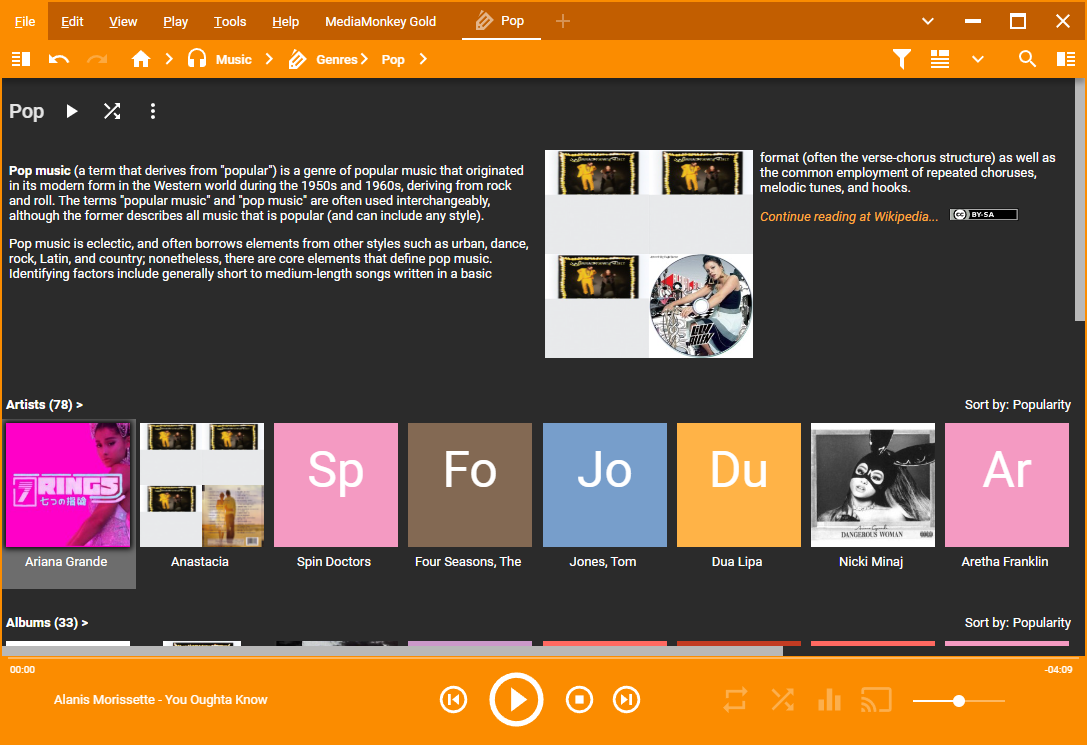Toggle the left panel layout button
Viewport: 1087px width, 745px height.
point(21,60)
